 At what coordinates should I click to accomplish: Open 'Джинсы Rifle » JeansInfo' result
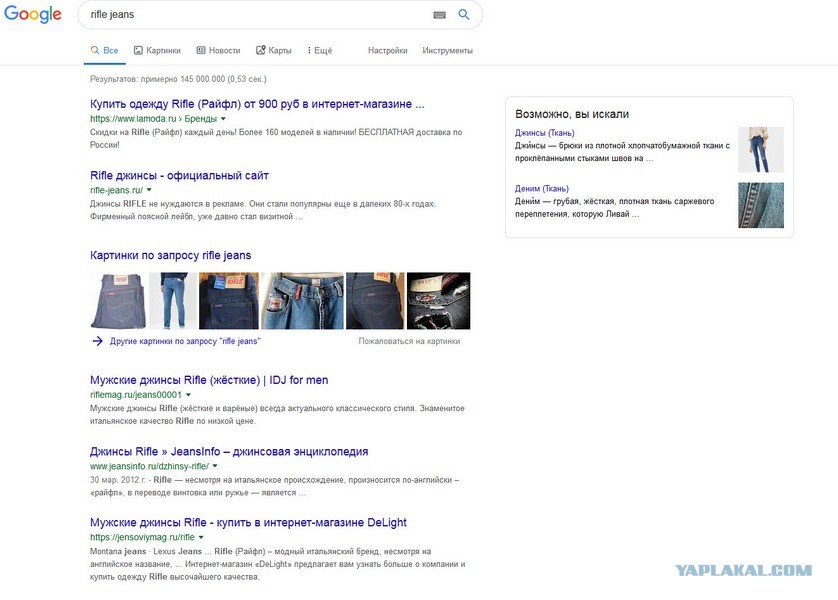pyautogui.click(x=229, y=451)
